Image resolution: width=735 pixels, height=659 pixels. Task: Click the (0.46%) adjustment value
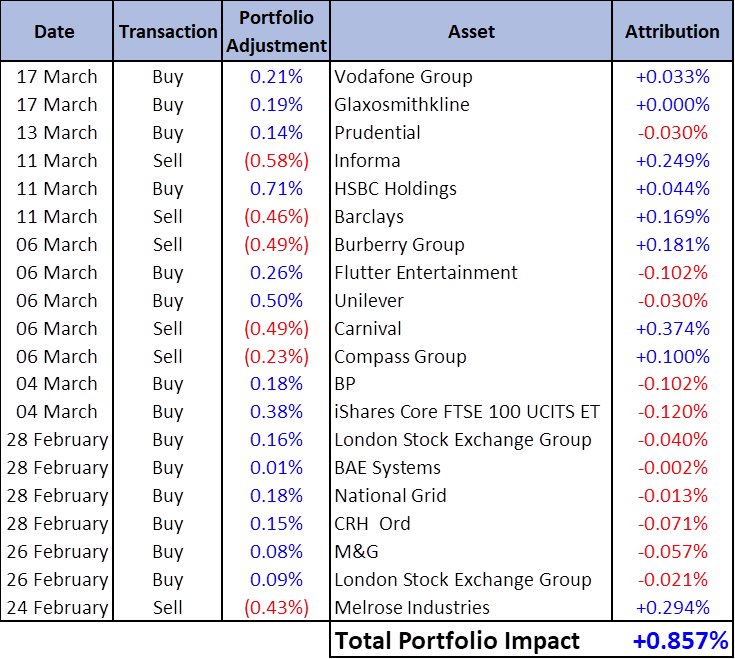(x=276, y=217)
